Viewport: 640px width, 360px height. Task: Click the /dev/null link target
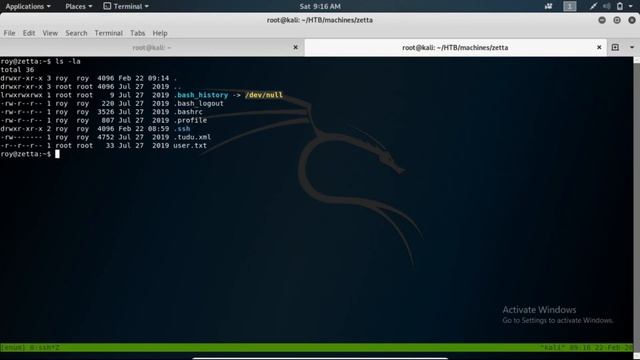point(264,95)
